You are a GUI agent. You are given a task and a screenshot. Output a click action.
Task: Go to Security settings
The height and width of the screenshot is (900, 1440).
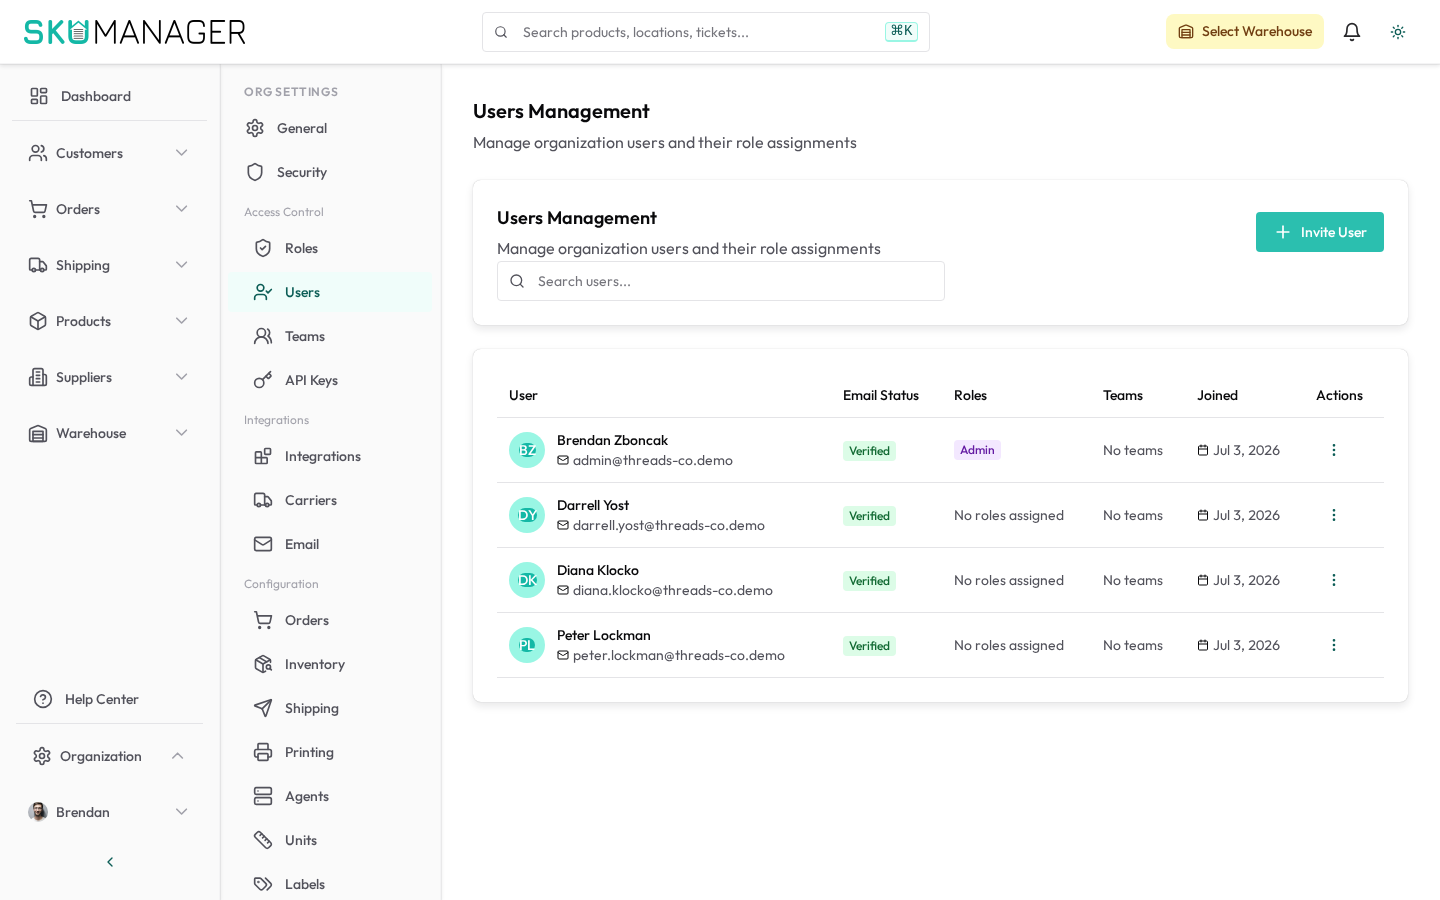tap(331, 172)
